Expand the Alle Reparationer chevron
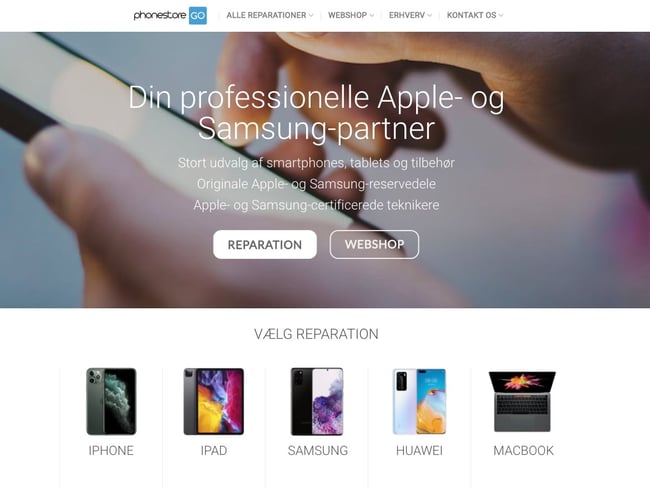The image size is (650, 500). click(311, 16)
